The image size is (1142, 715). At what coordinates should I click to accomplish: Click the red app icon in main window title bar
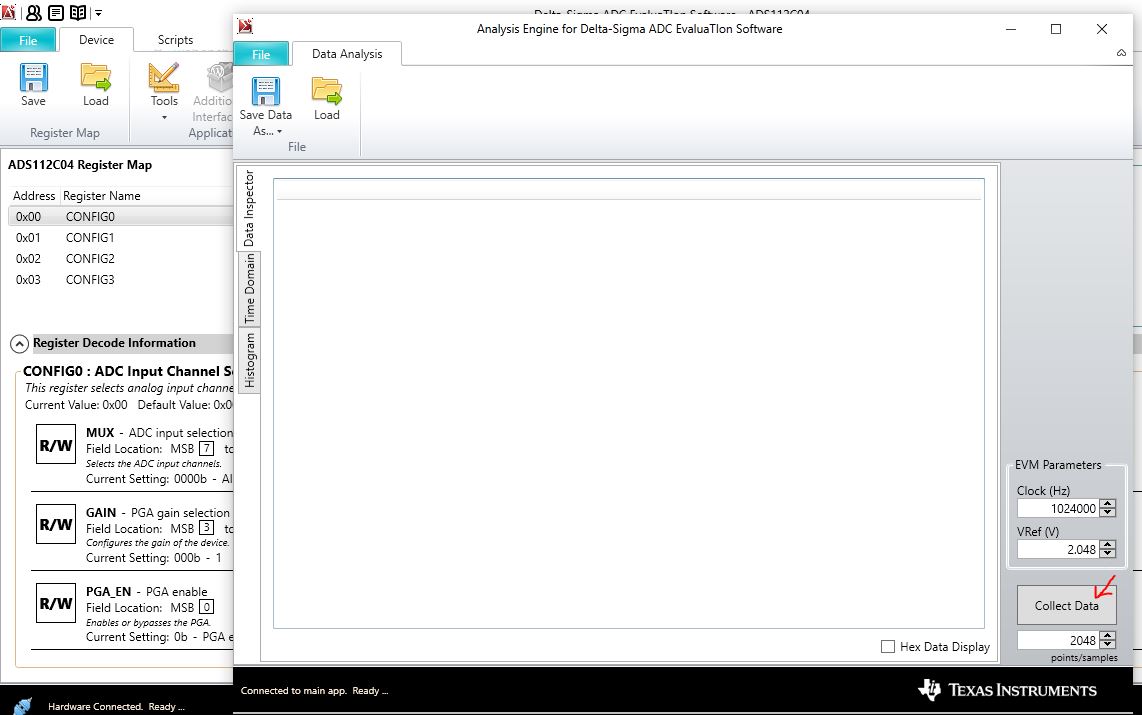[x=9, y=11]
